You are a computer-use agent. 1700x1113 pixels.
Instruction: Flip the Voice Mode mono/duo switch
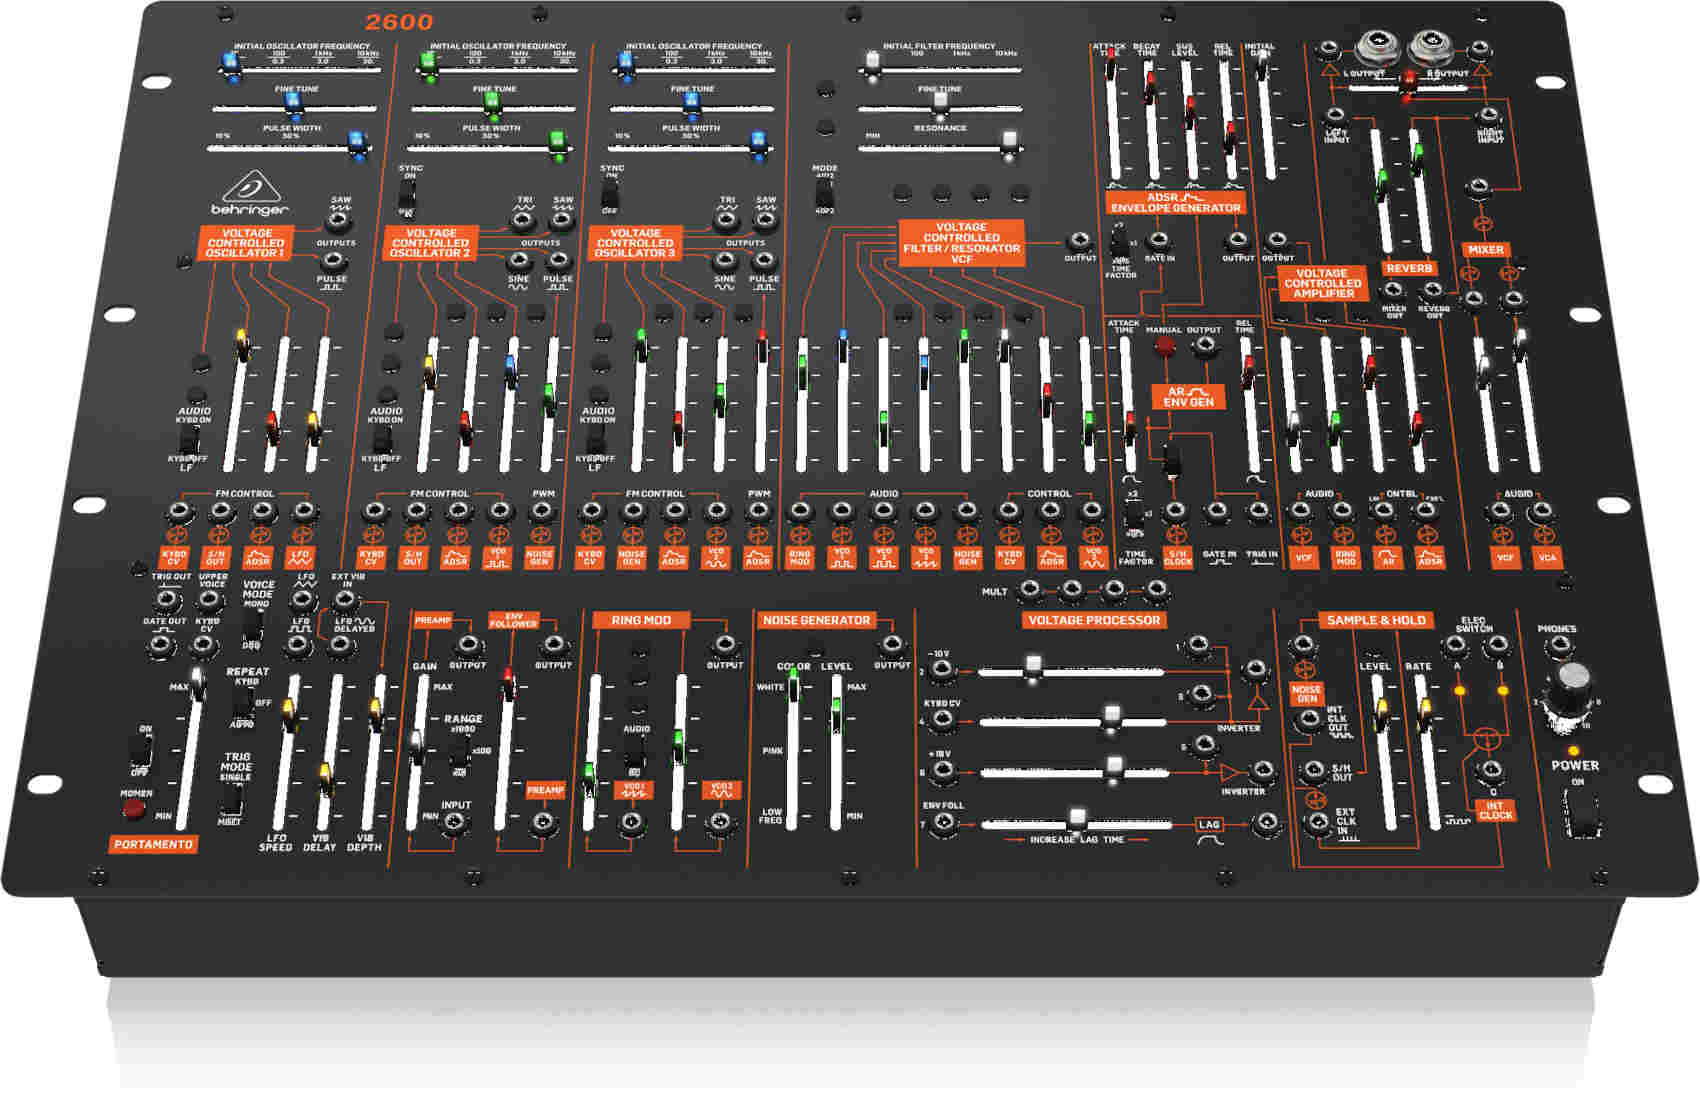(x=254, y=626)
